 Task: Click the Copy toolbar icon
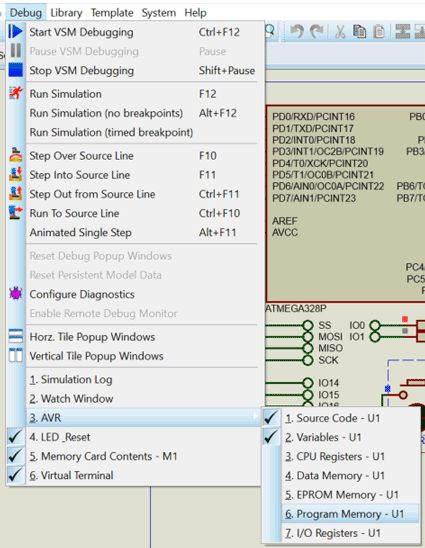[x=359, y=31]
